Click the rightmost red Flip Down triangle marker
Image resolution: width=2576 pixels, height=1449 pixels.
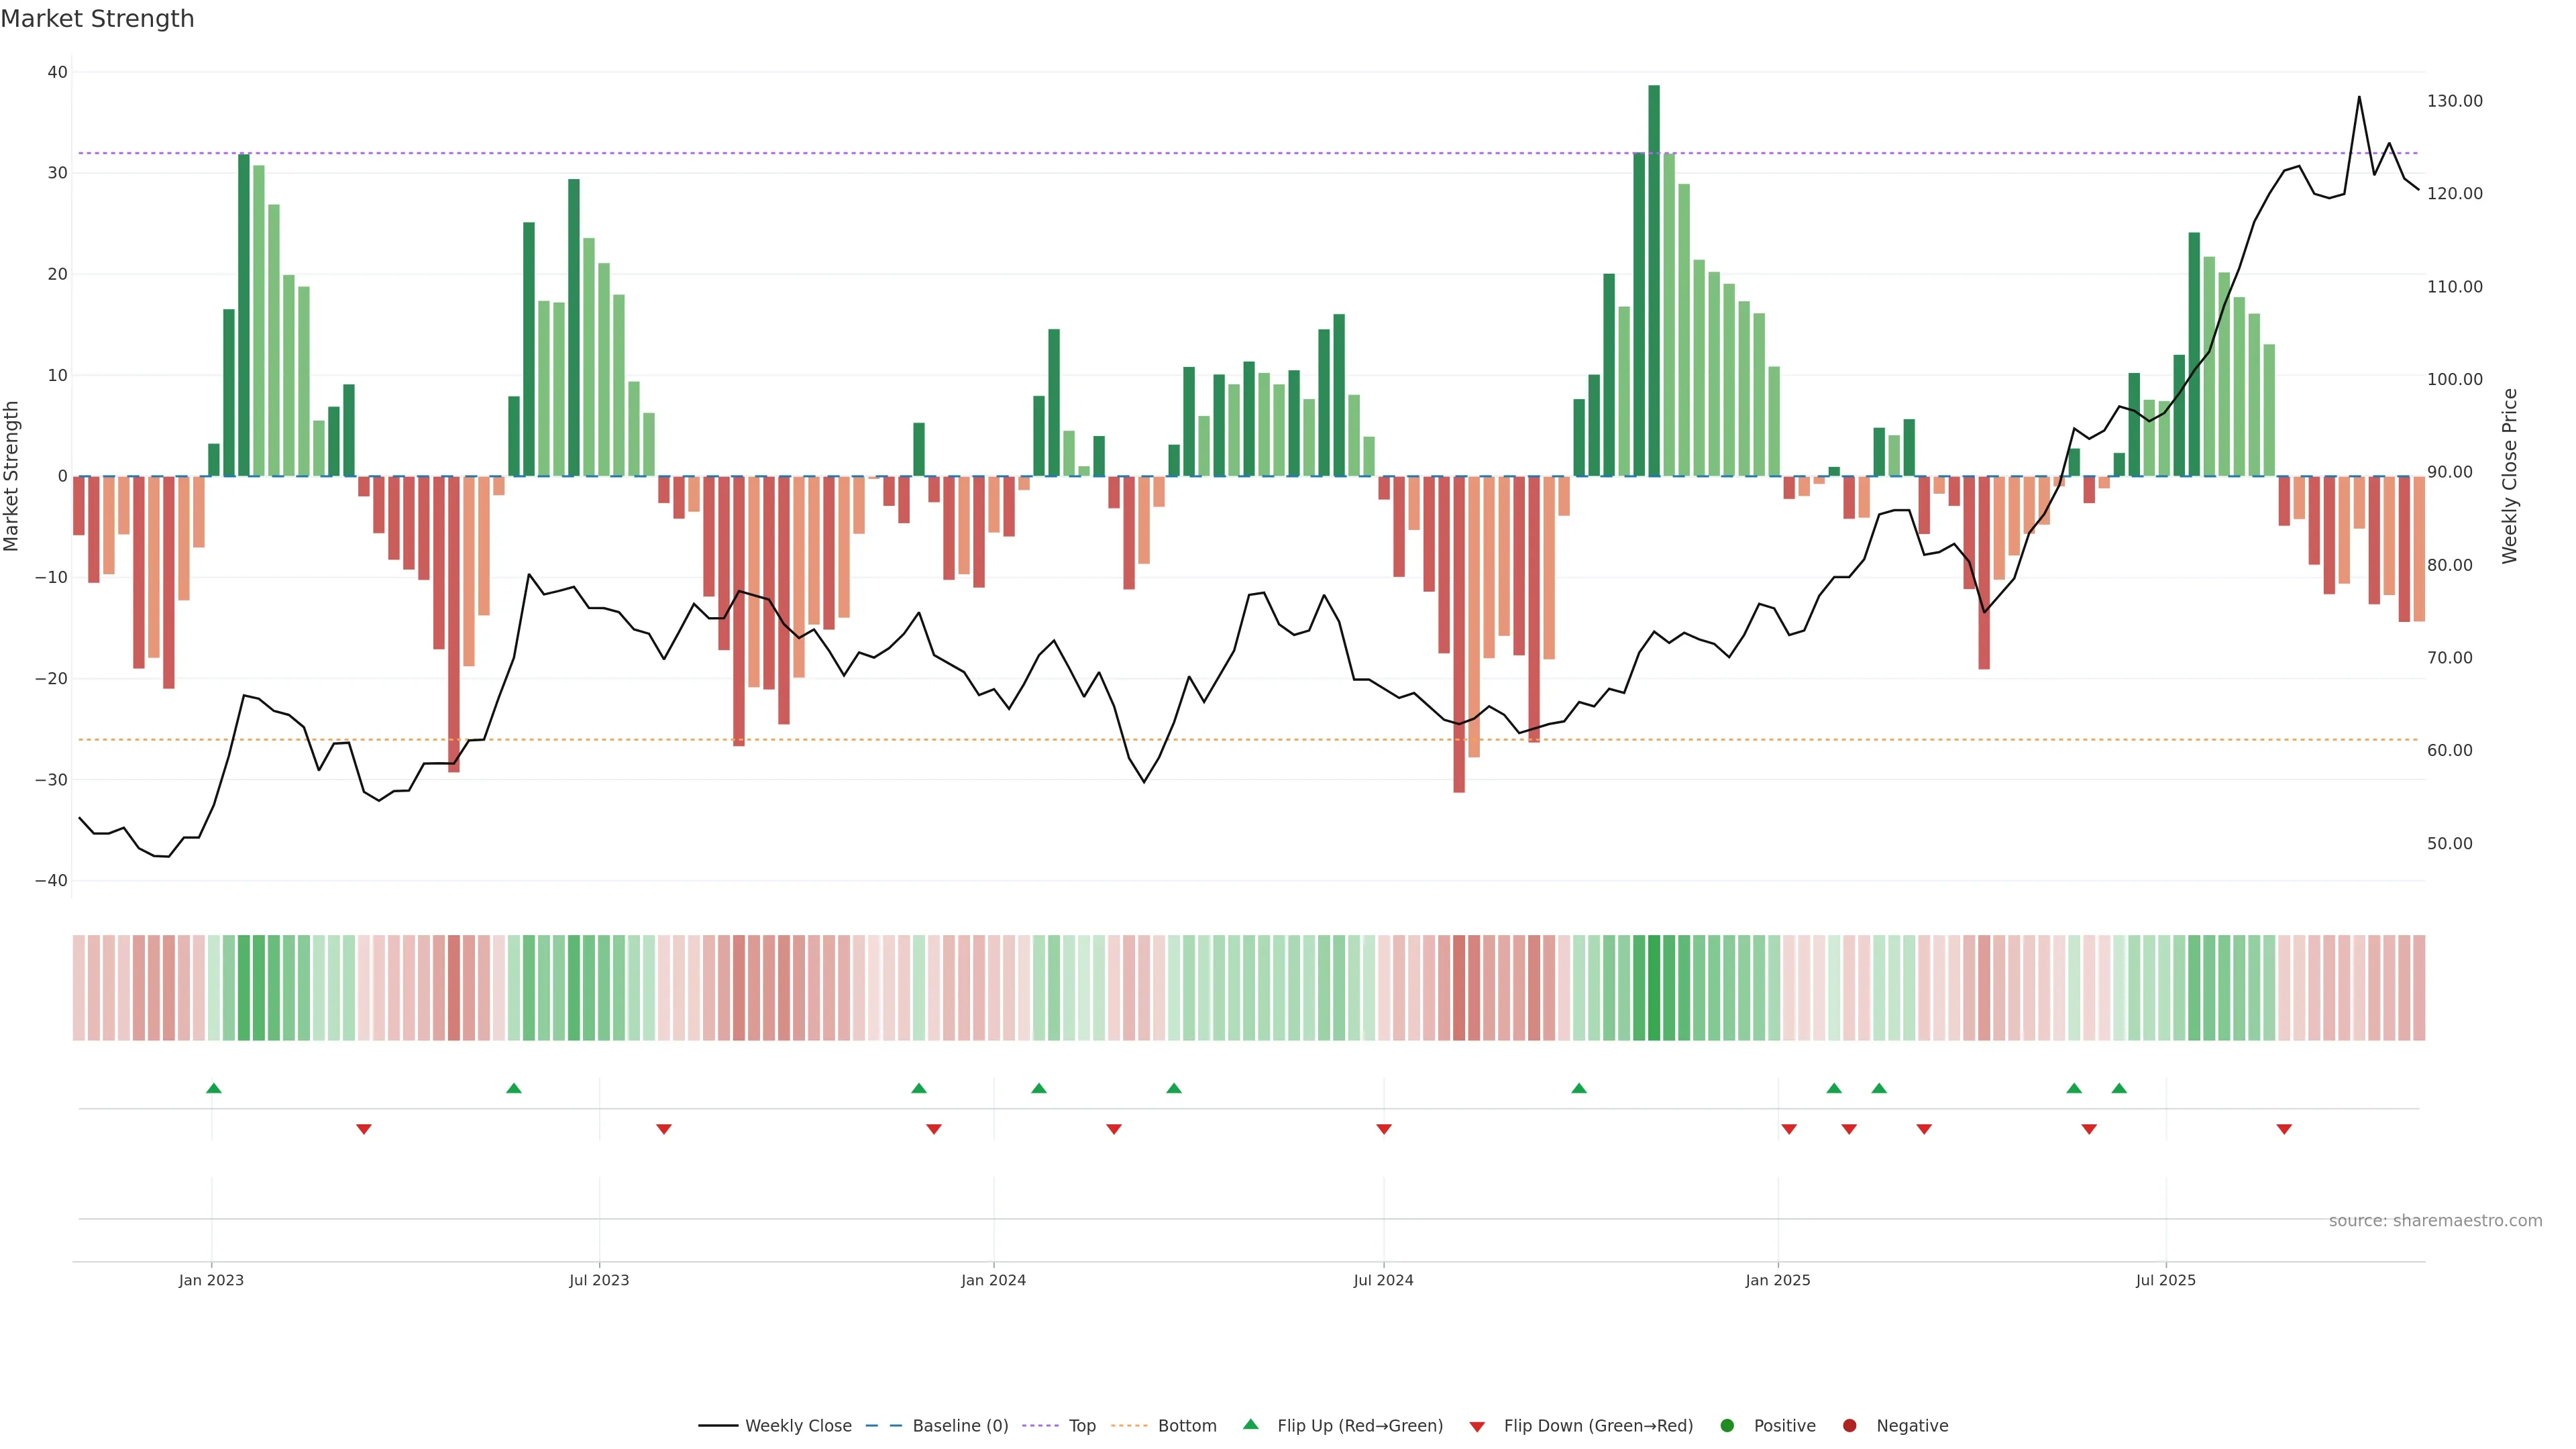2284,1129
